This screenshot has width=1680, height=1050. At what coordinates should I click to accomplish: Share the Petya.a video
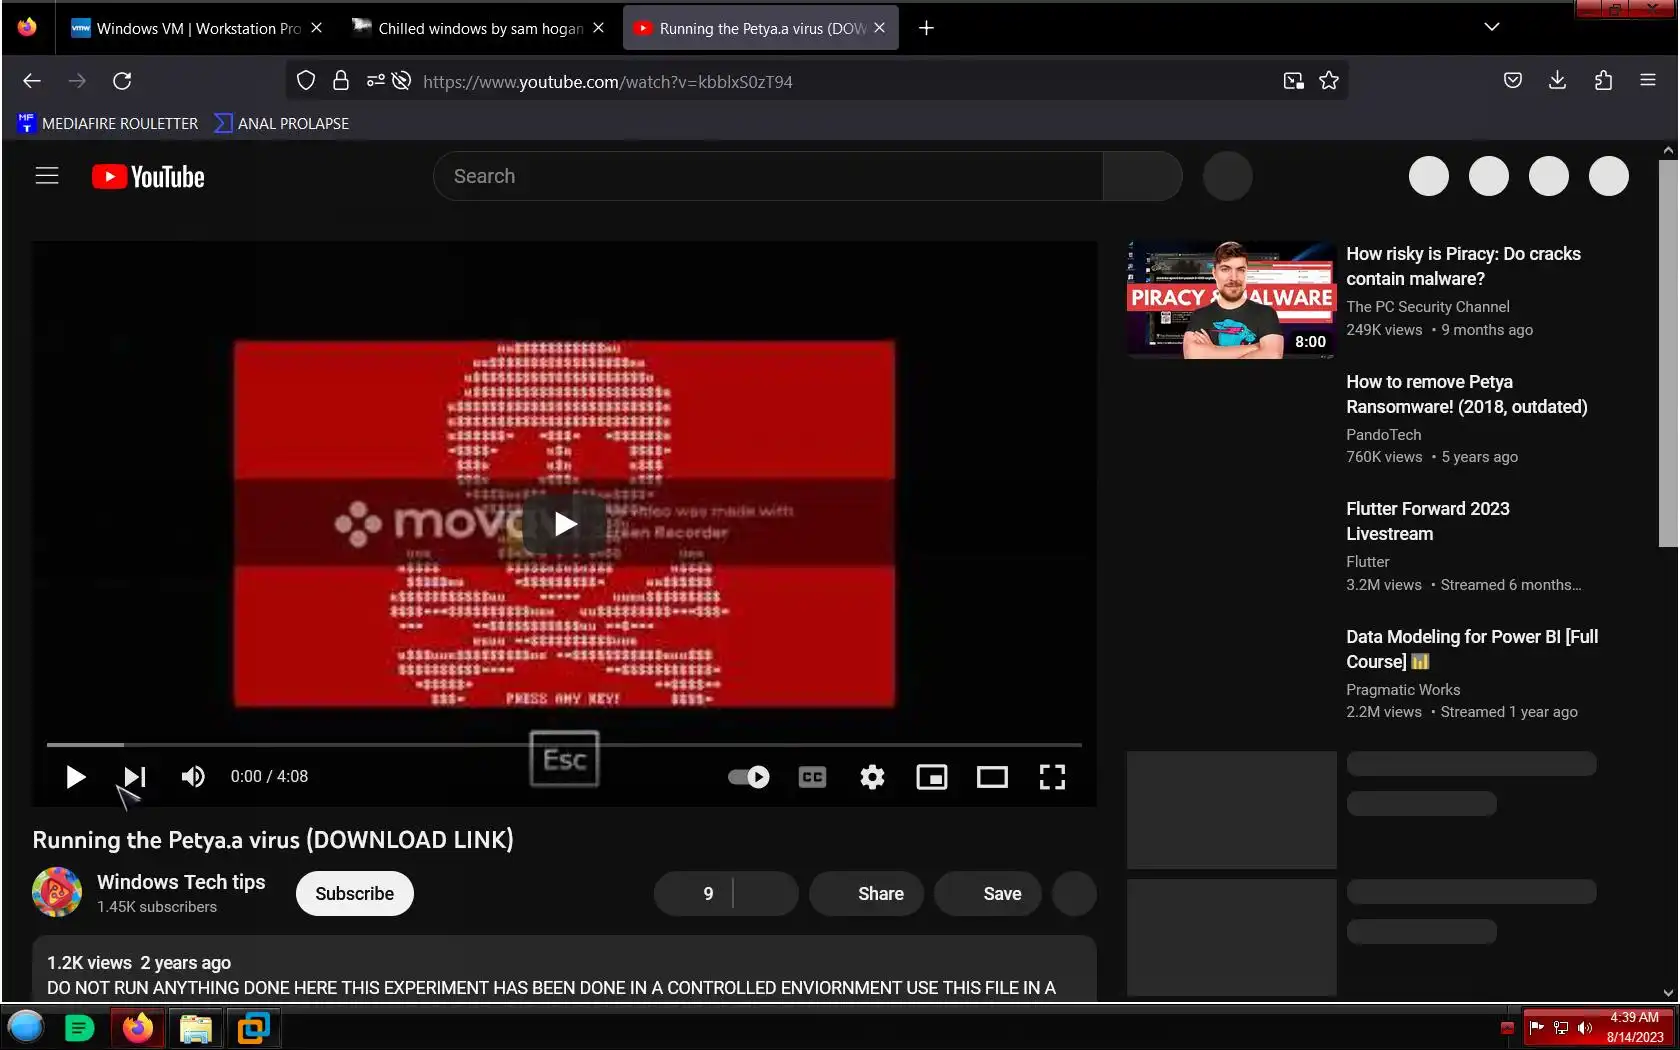[866, 894]
